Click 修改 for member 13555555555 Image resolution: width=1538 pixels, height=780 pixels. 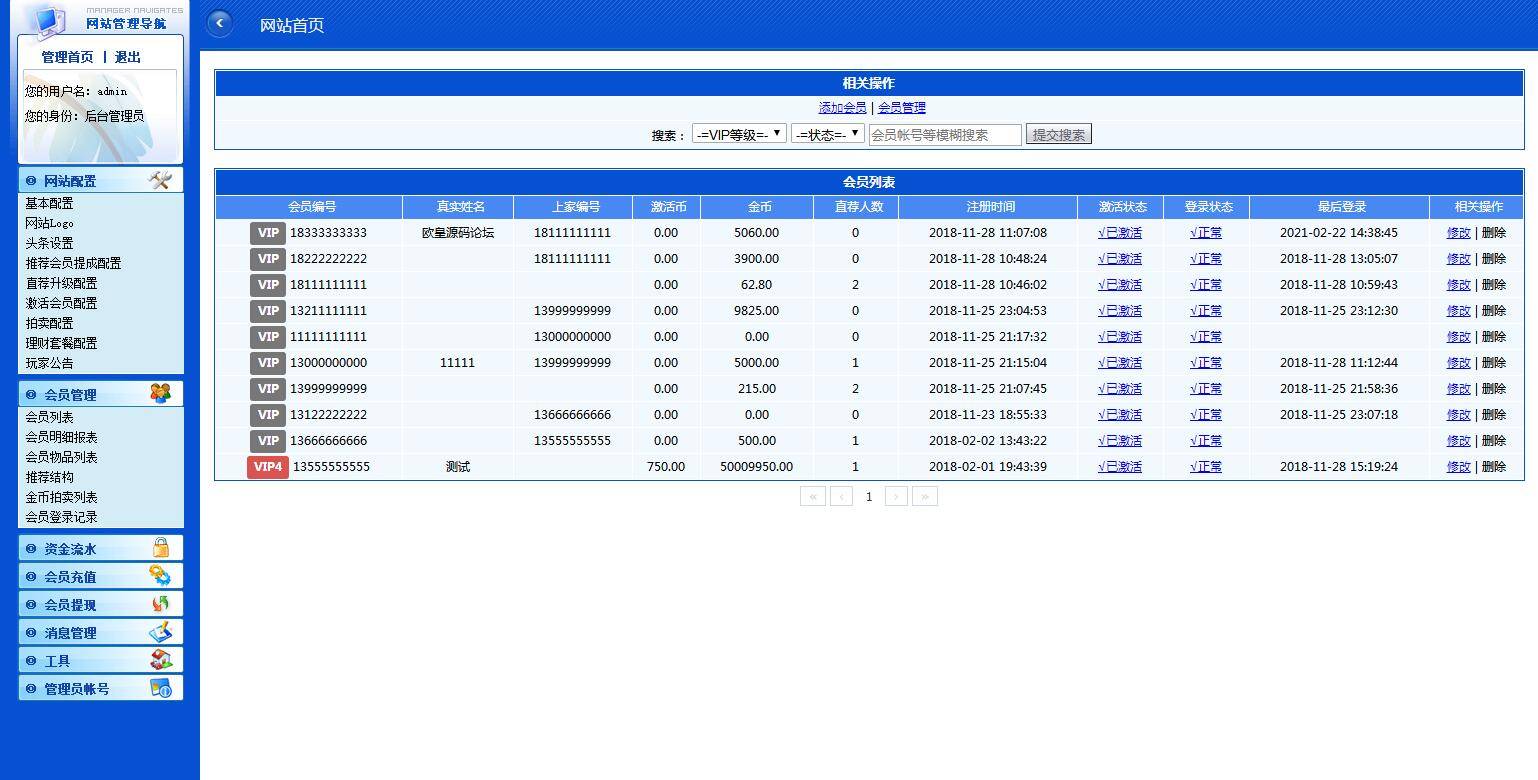click(x=1458, y=466)
